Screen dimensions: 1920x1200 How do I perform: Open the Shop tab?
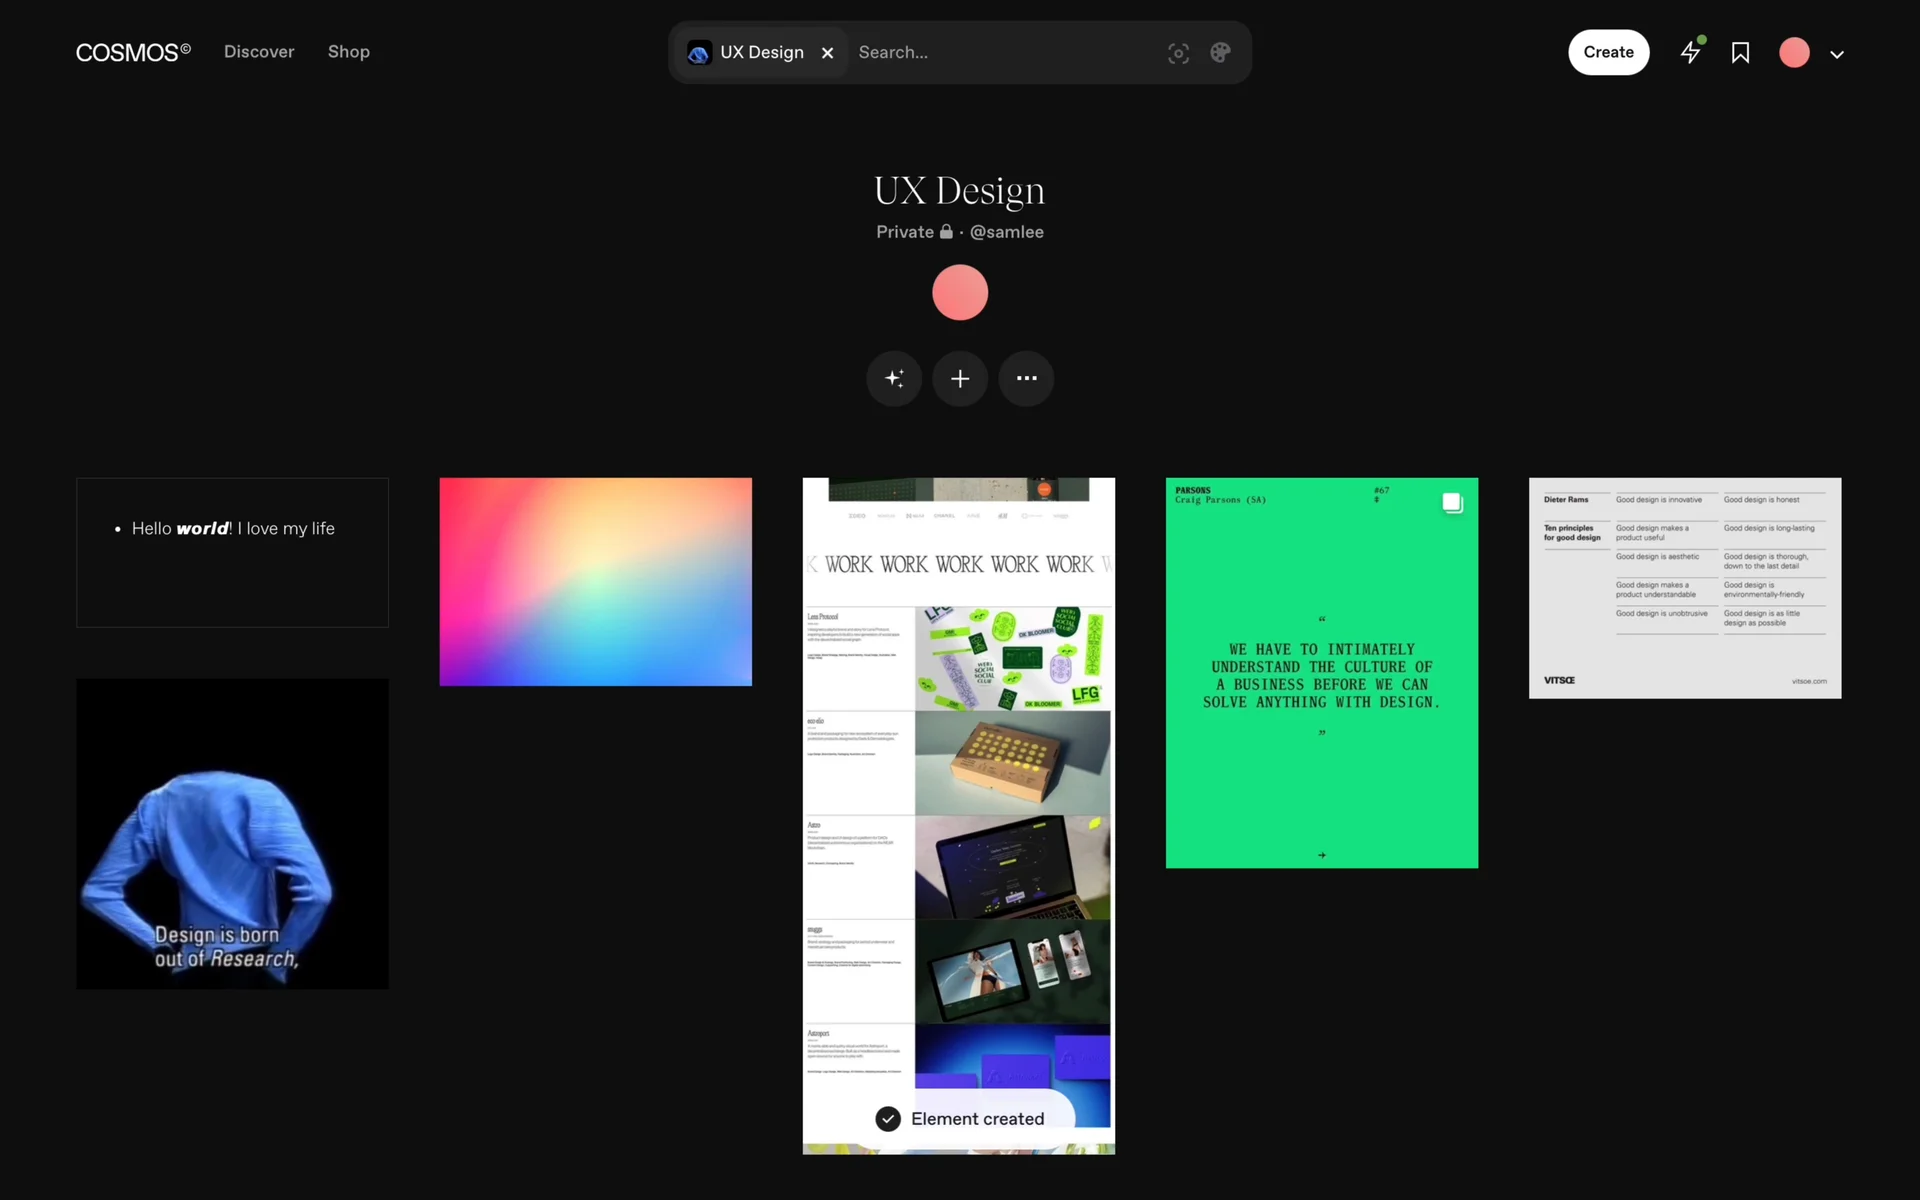(x=348, y=52)
